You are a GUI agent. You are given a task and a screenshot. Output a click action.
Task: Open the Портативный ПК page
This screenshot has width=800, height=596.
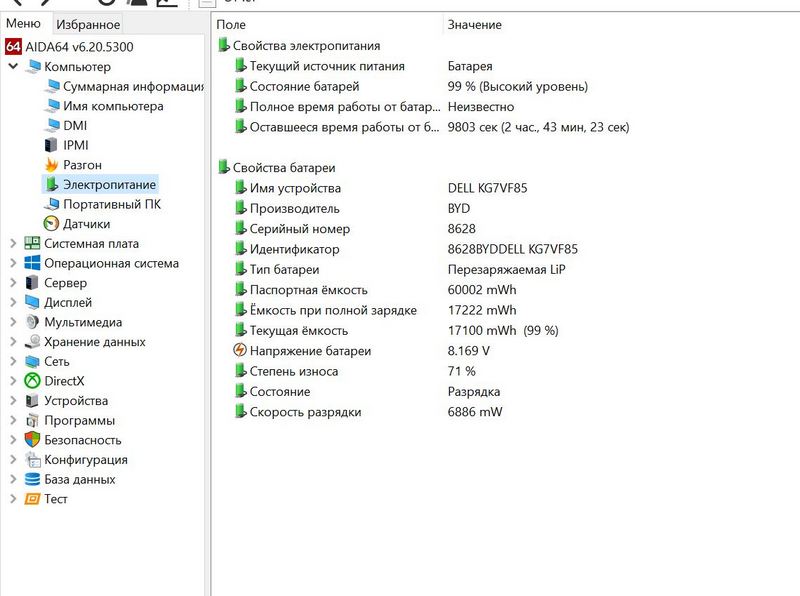pyautogui.click(x=111, y=204)
